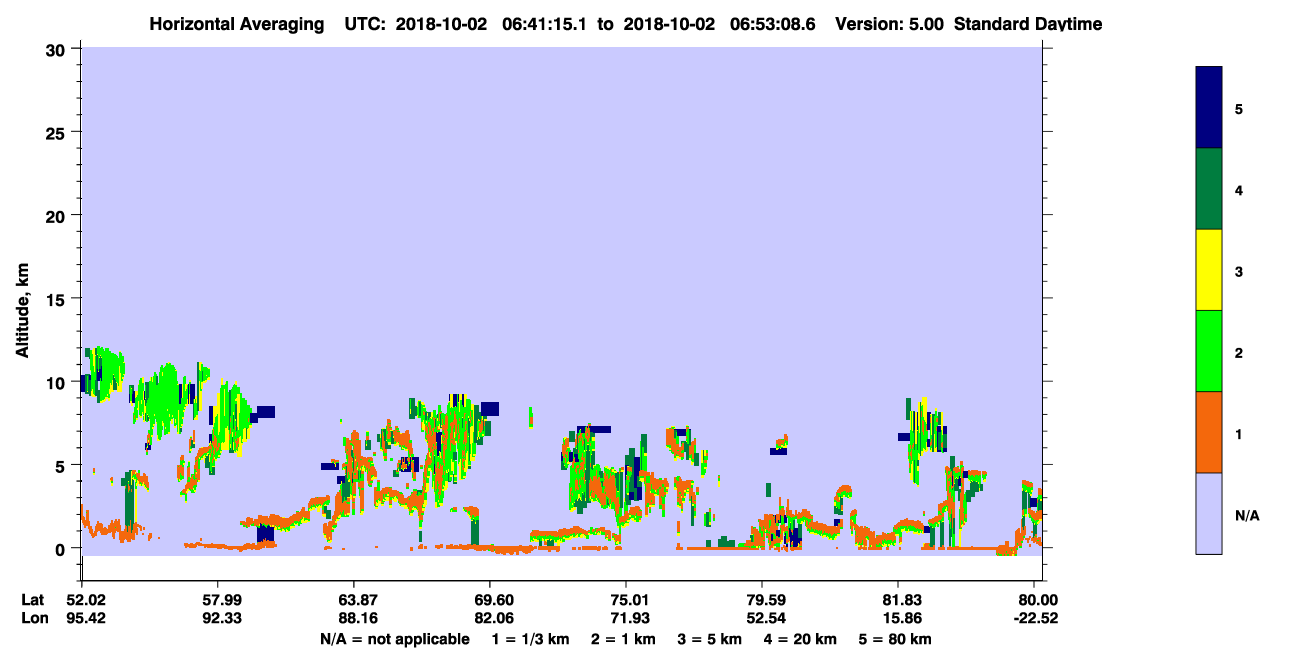Click the lavender N/A colorbar segment
This screenshot has height=667, width=1300.
1209,513
